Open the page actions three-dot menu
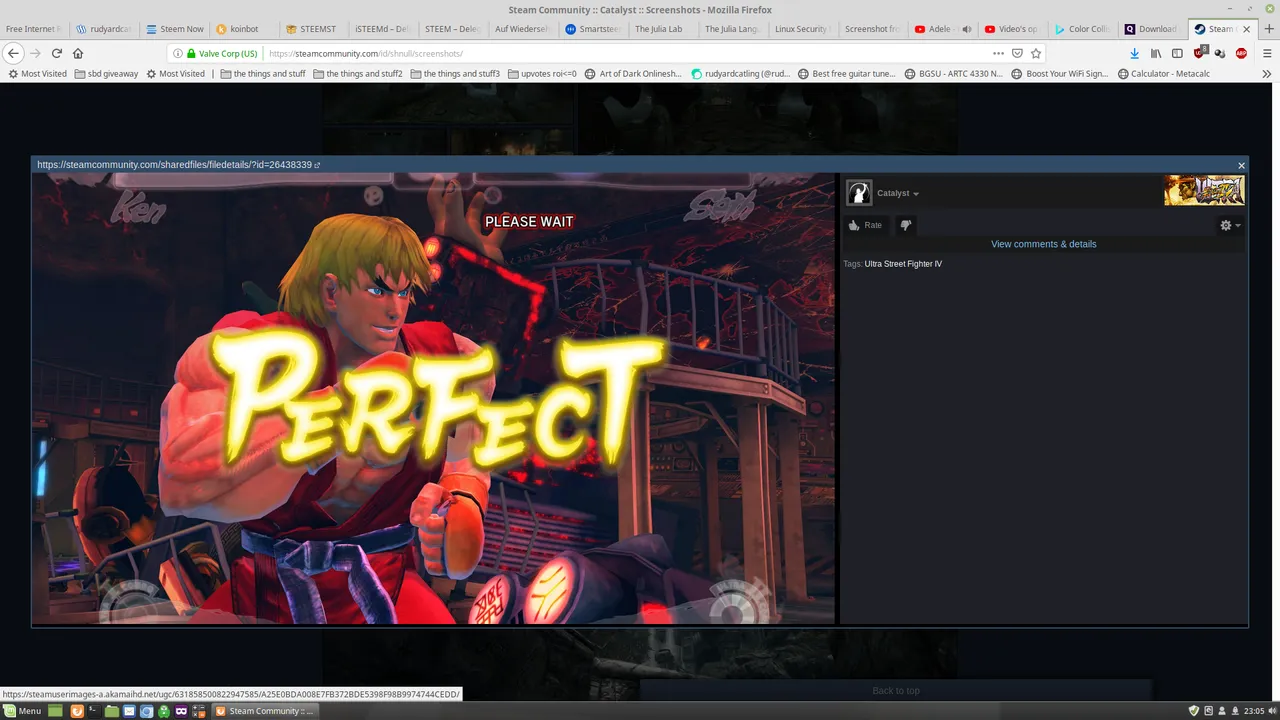1280x720 pixels. tap(998, 53)
